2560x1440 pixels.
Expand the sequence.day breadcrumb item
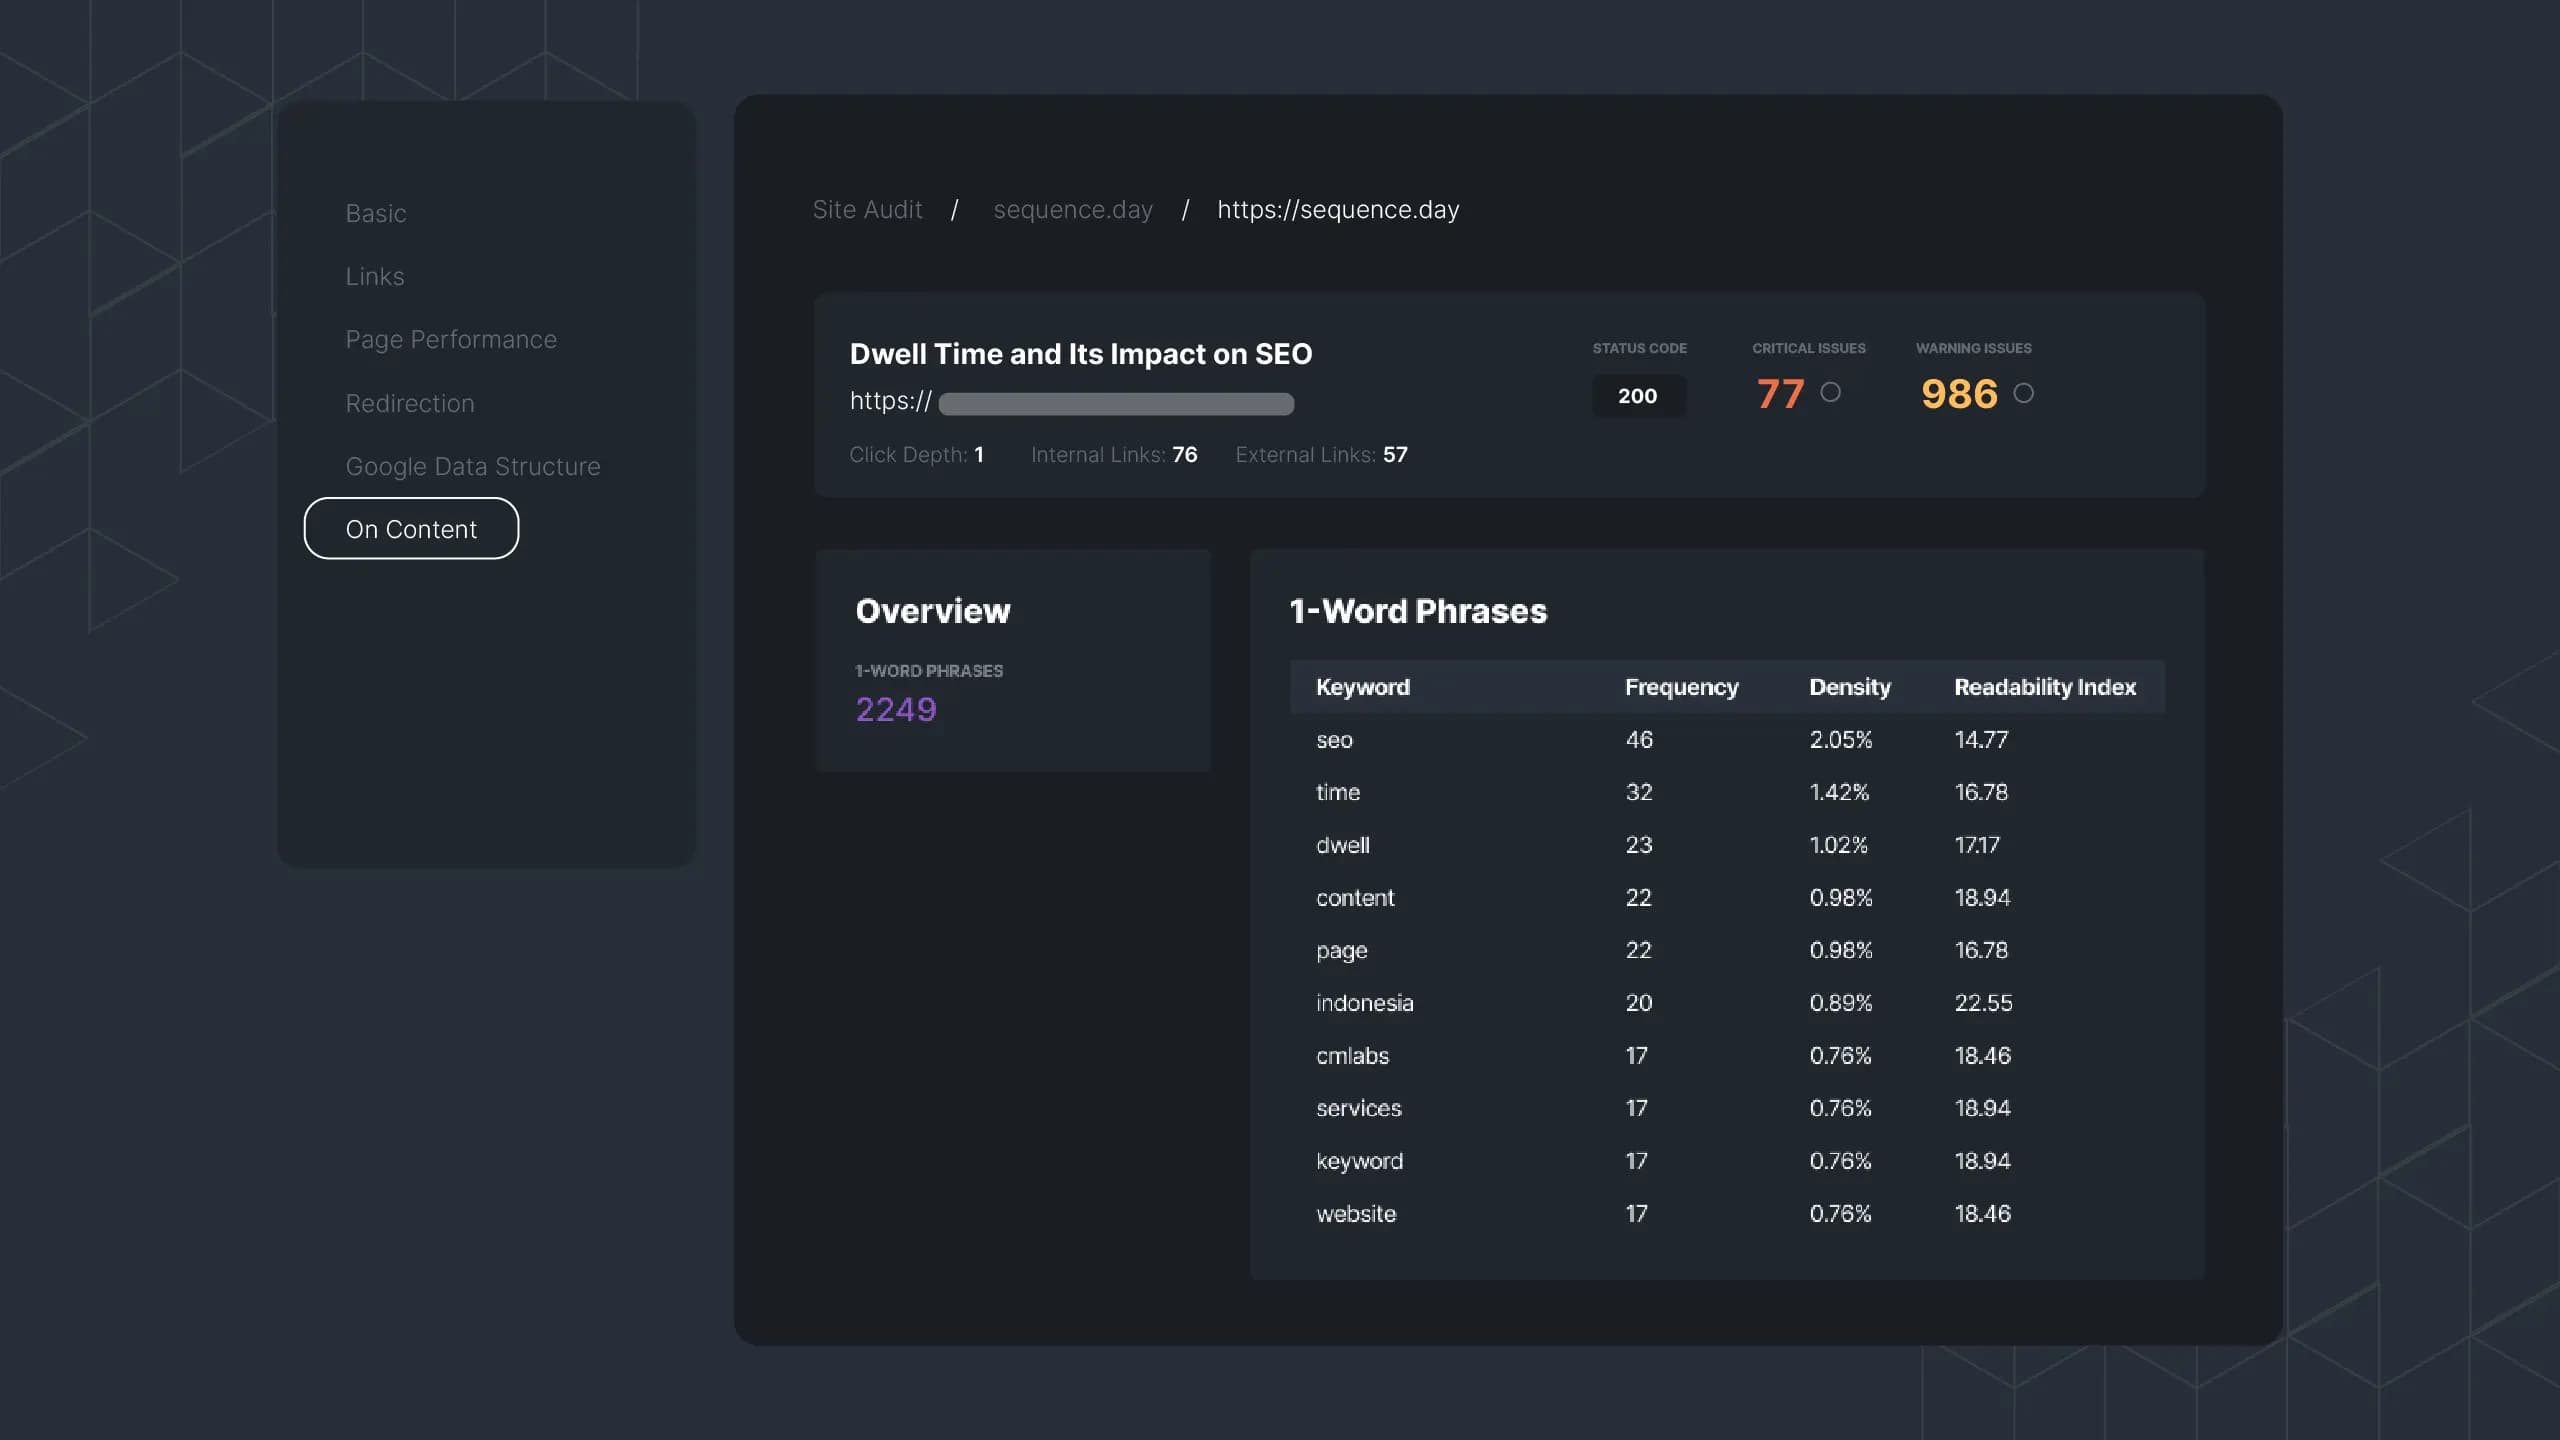click(1073, 206)
